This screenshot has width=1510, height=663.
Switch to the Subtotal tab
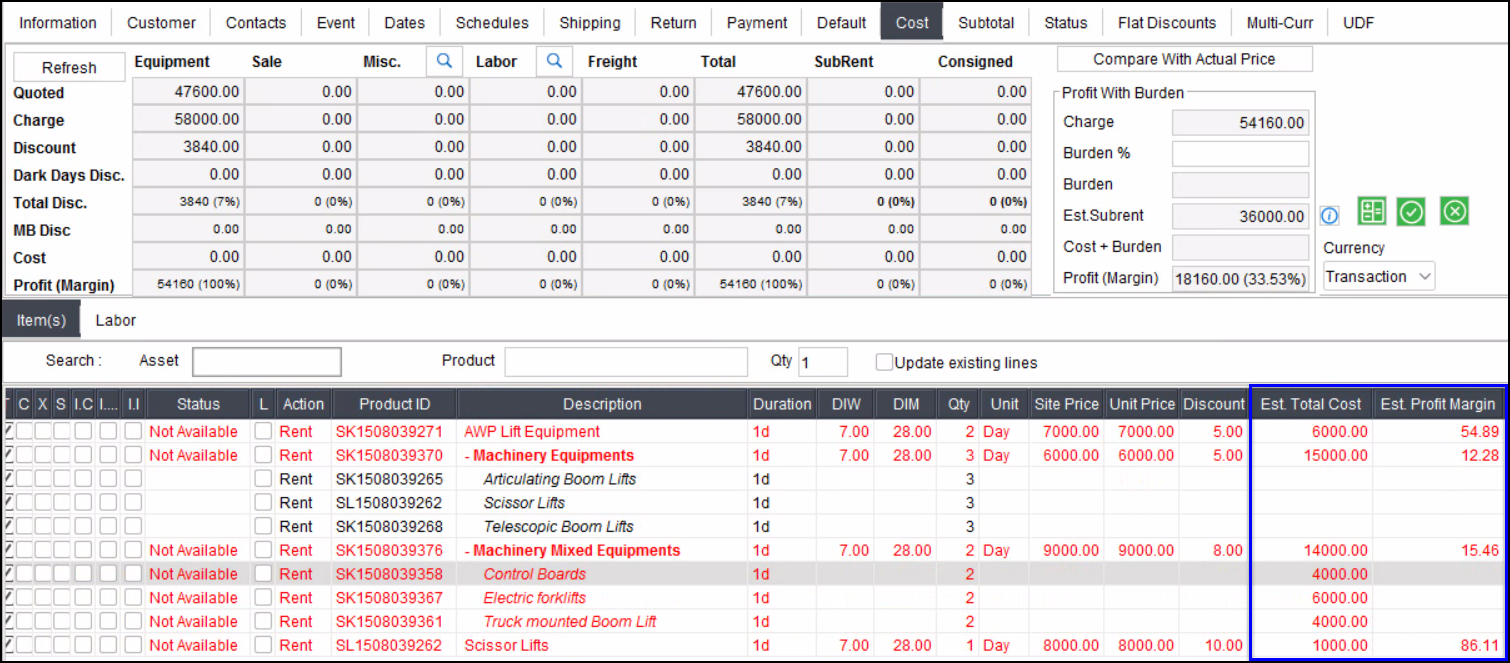[985, 22]
